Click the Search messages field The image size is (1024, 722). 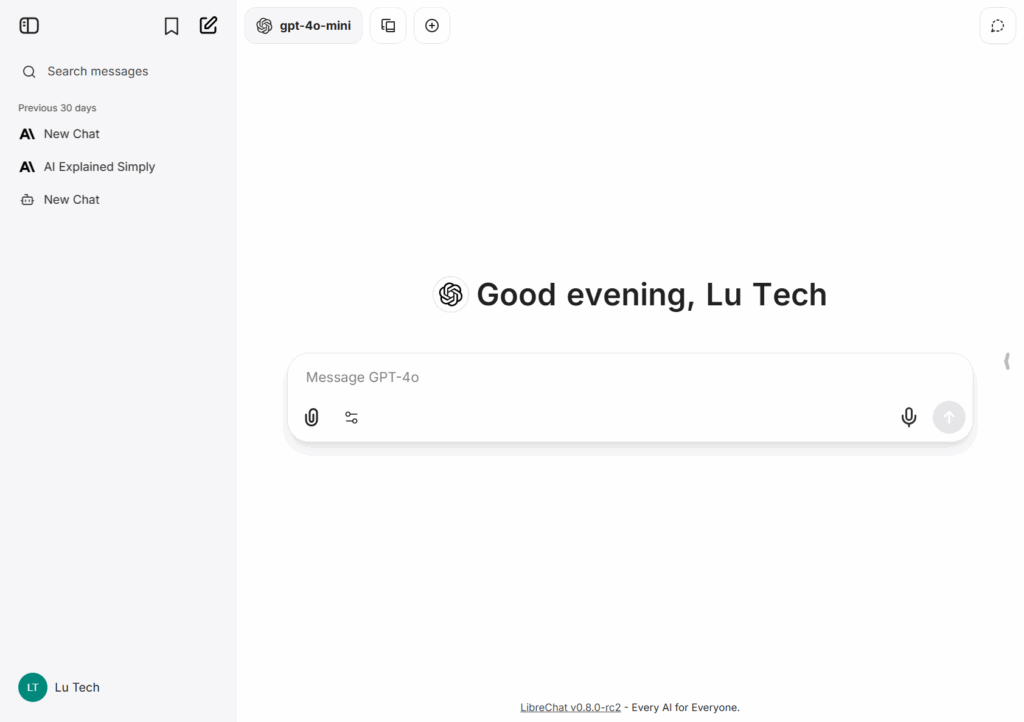point(118,72)
